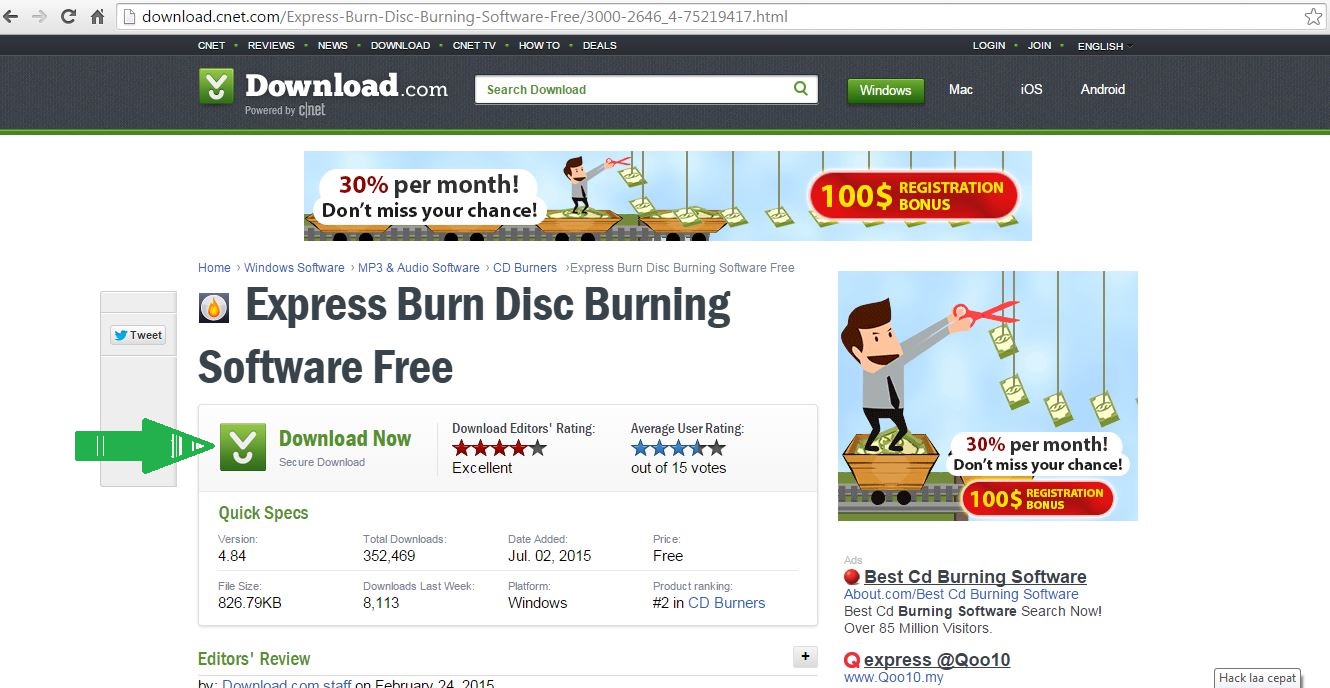Open MP3 & Audio Software breadcrumb link
The width and height of the screenshot is (1330, 688).
coord(419,267)
